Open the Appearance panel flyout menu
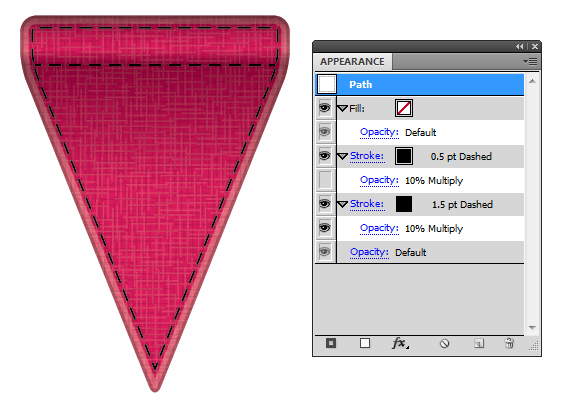 coord(530,62)
